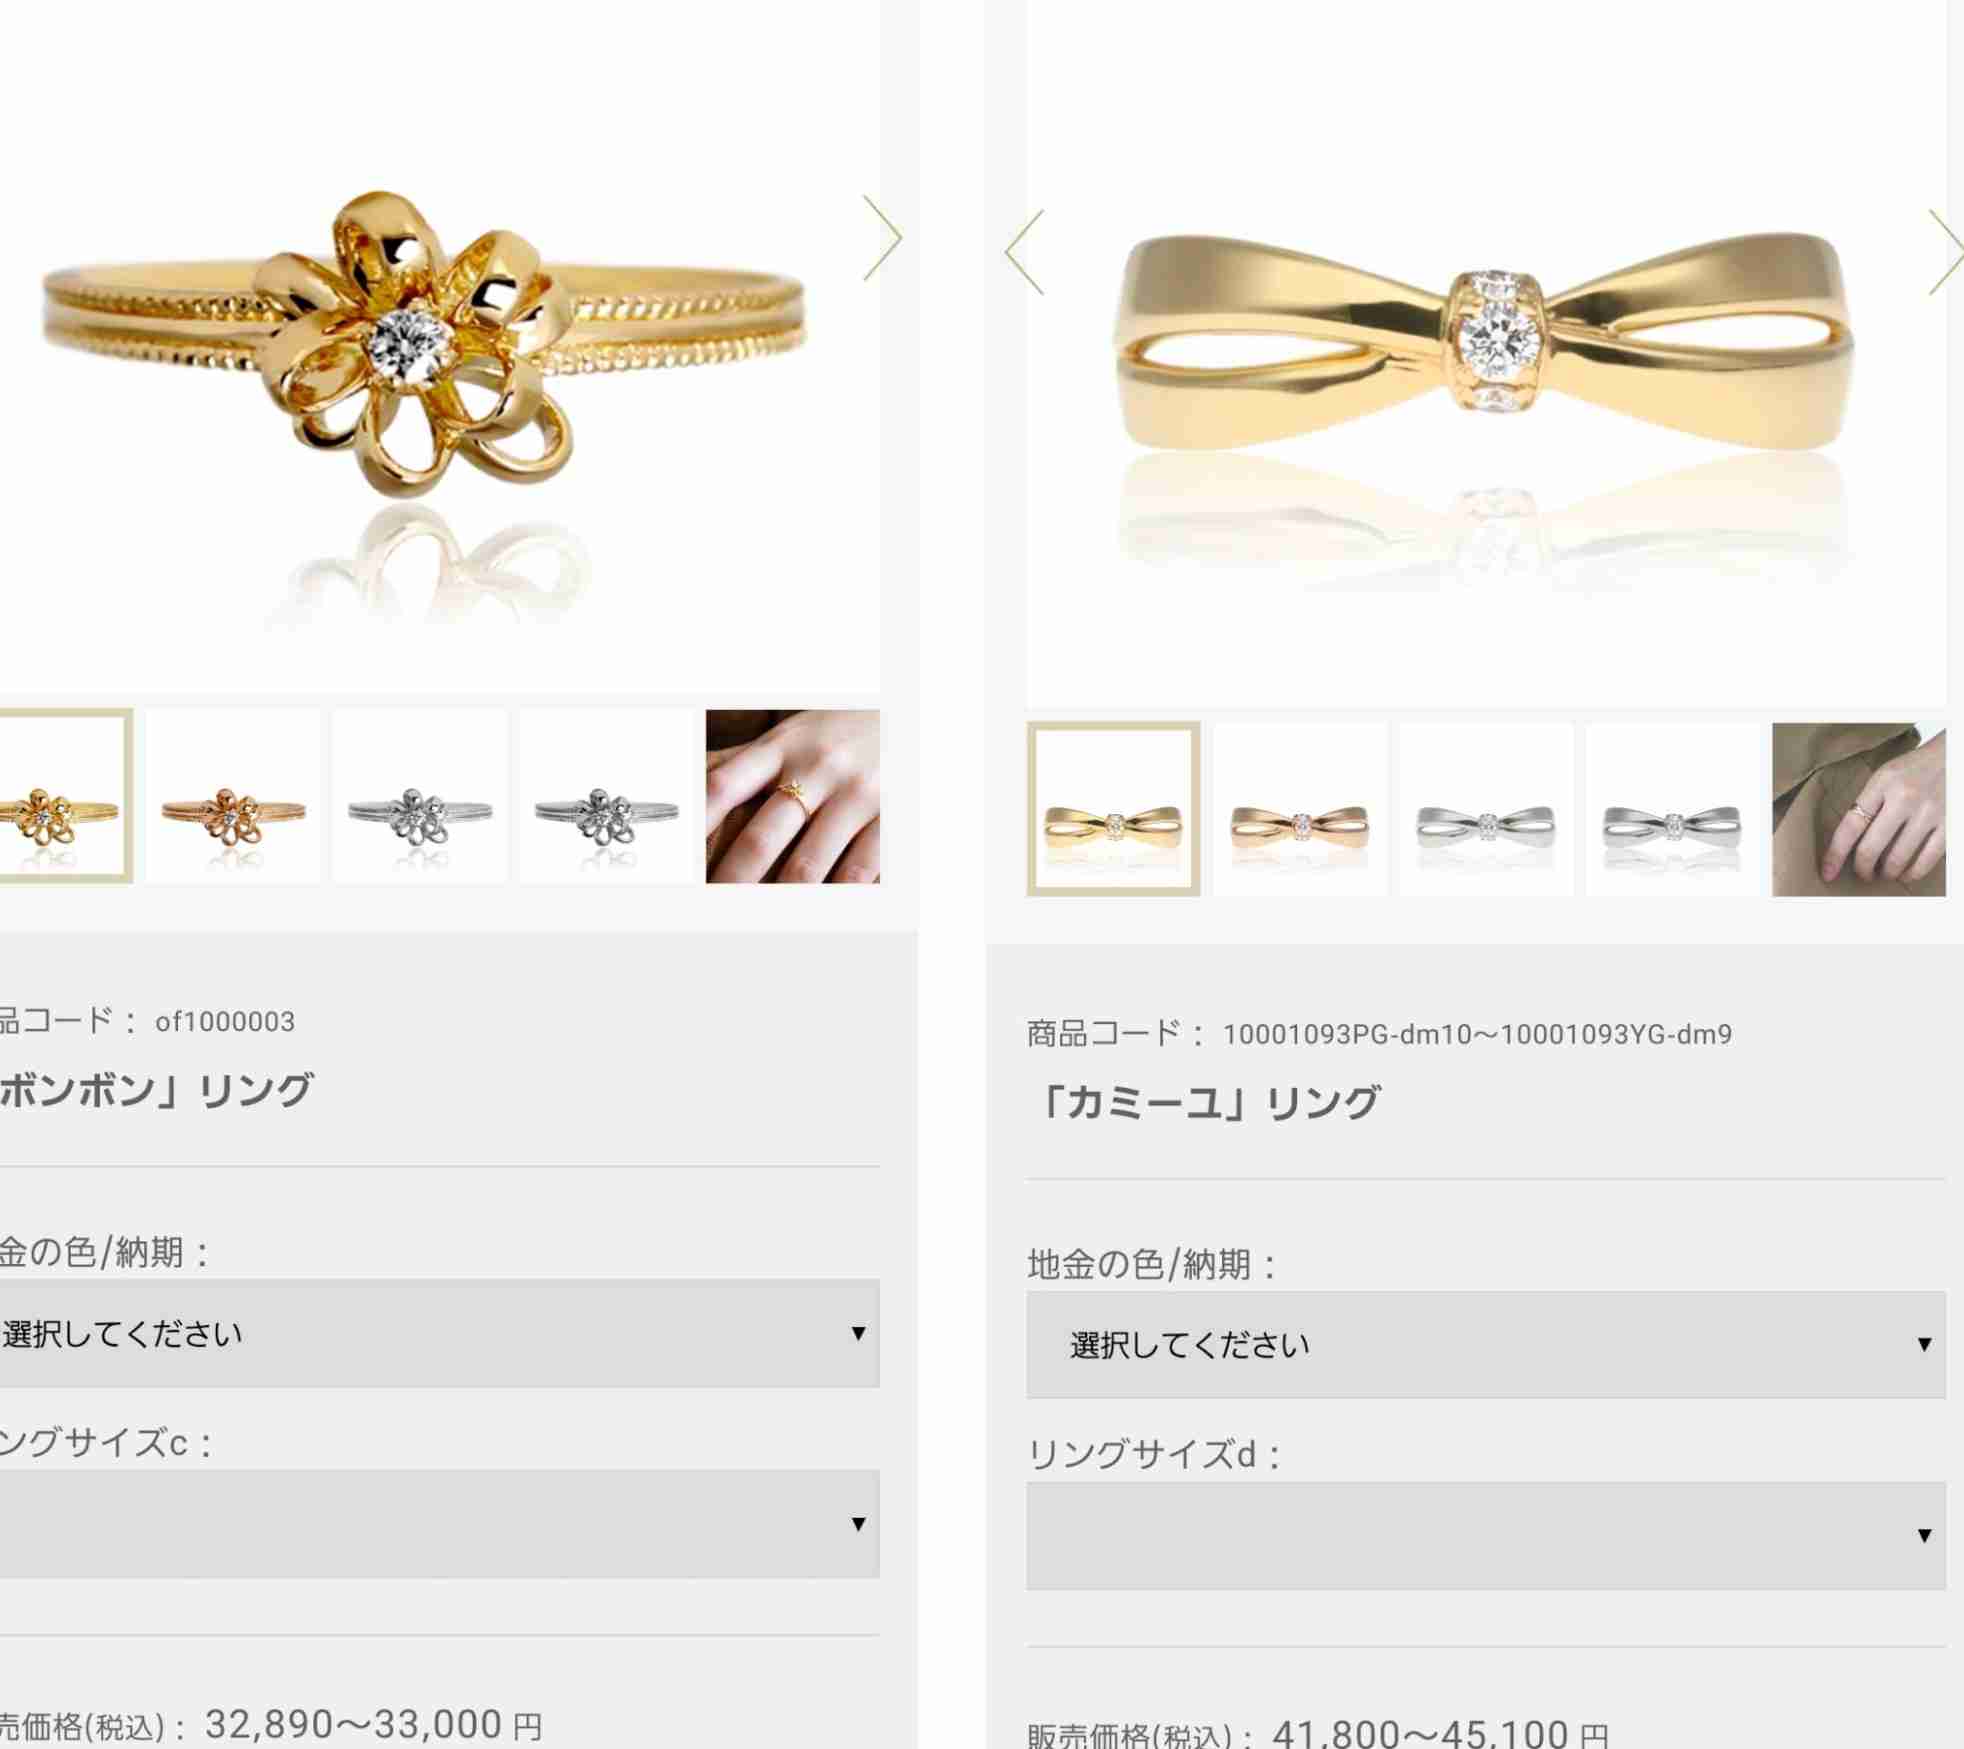Select pink gold bow ring thumbnail
This screenshot has height=1749, width=1964.
[1300, 809]
